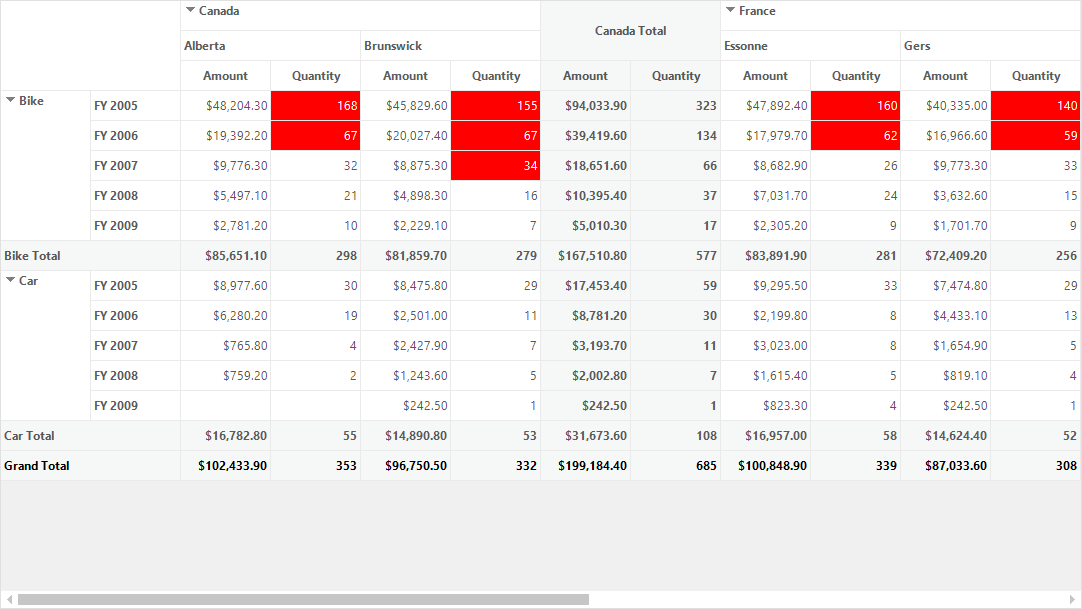Click the $167,510.80 Bike Total cell
1082x609 pixels.
click(585, 256)
